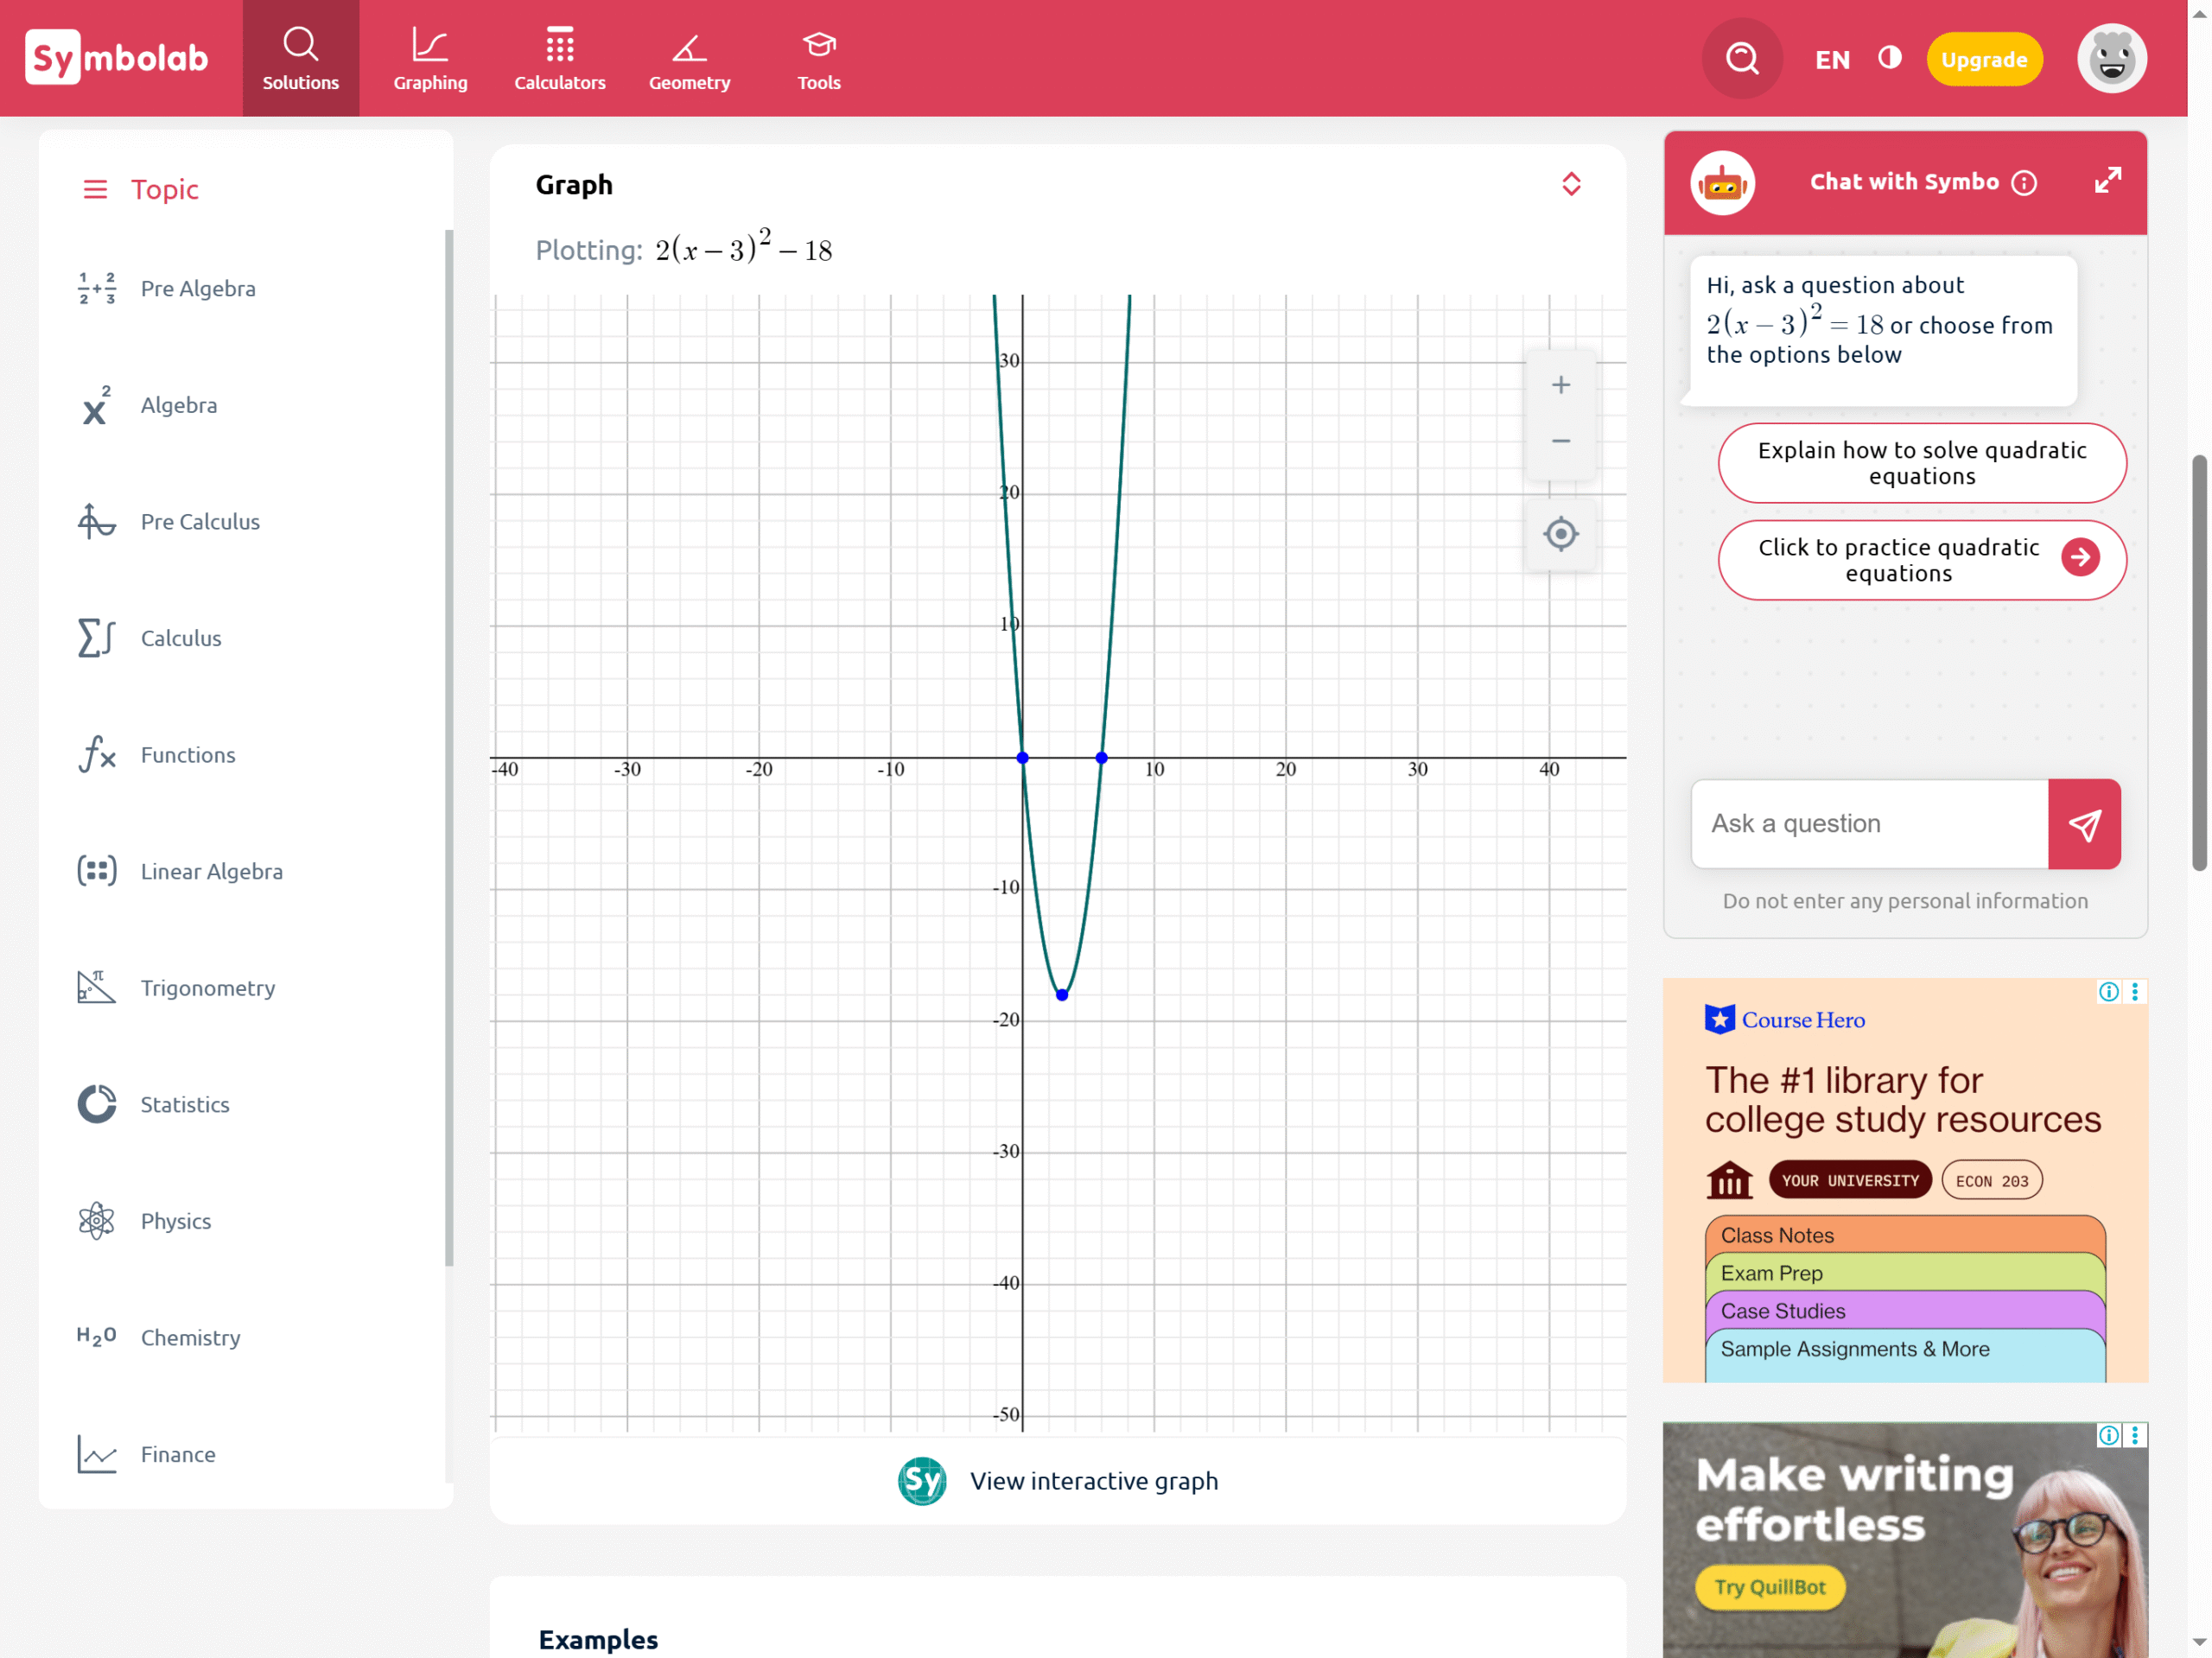Choose Explain how to solve quadratic equations

click(1921, 463)
